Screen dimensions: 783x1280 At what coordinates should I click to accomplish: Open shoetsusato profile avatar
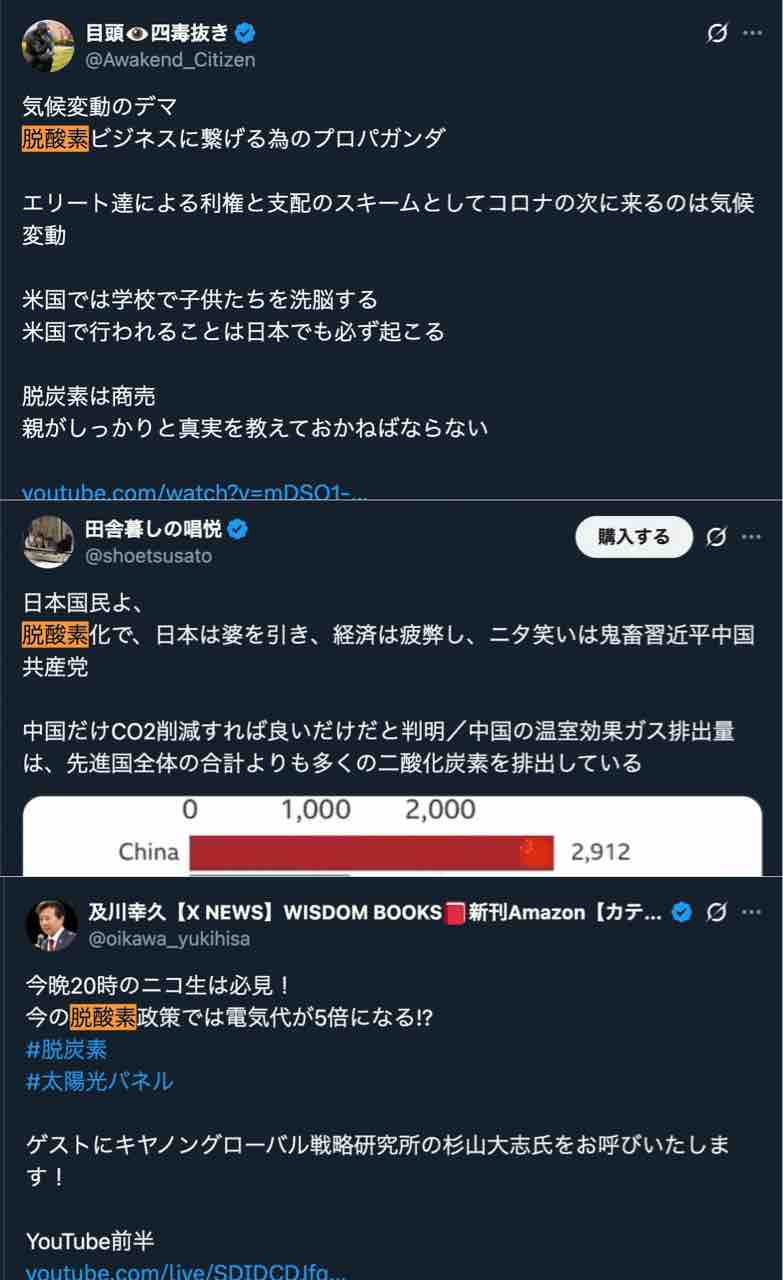[48, 542]
